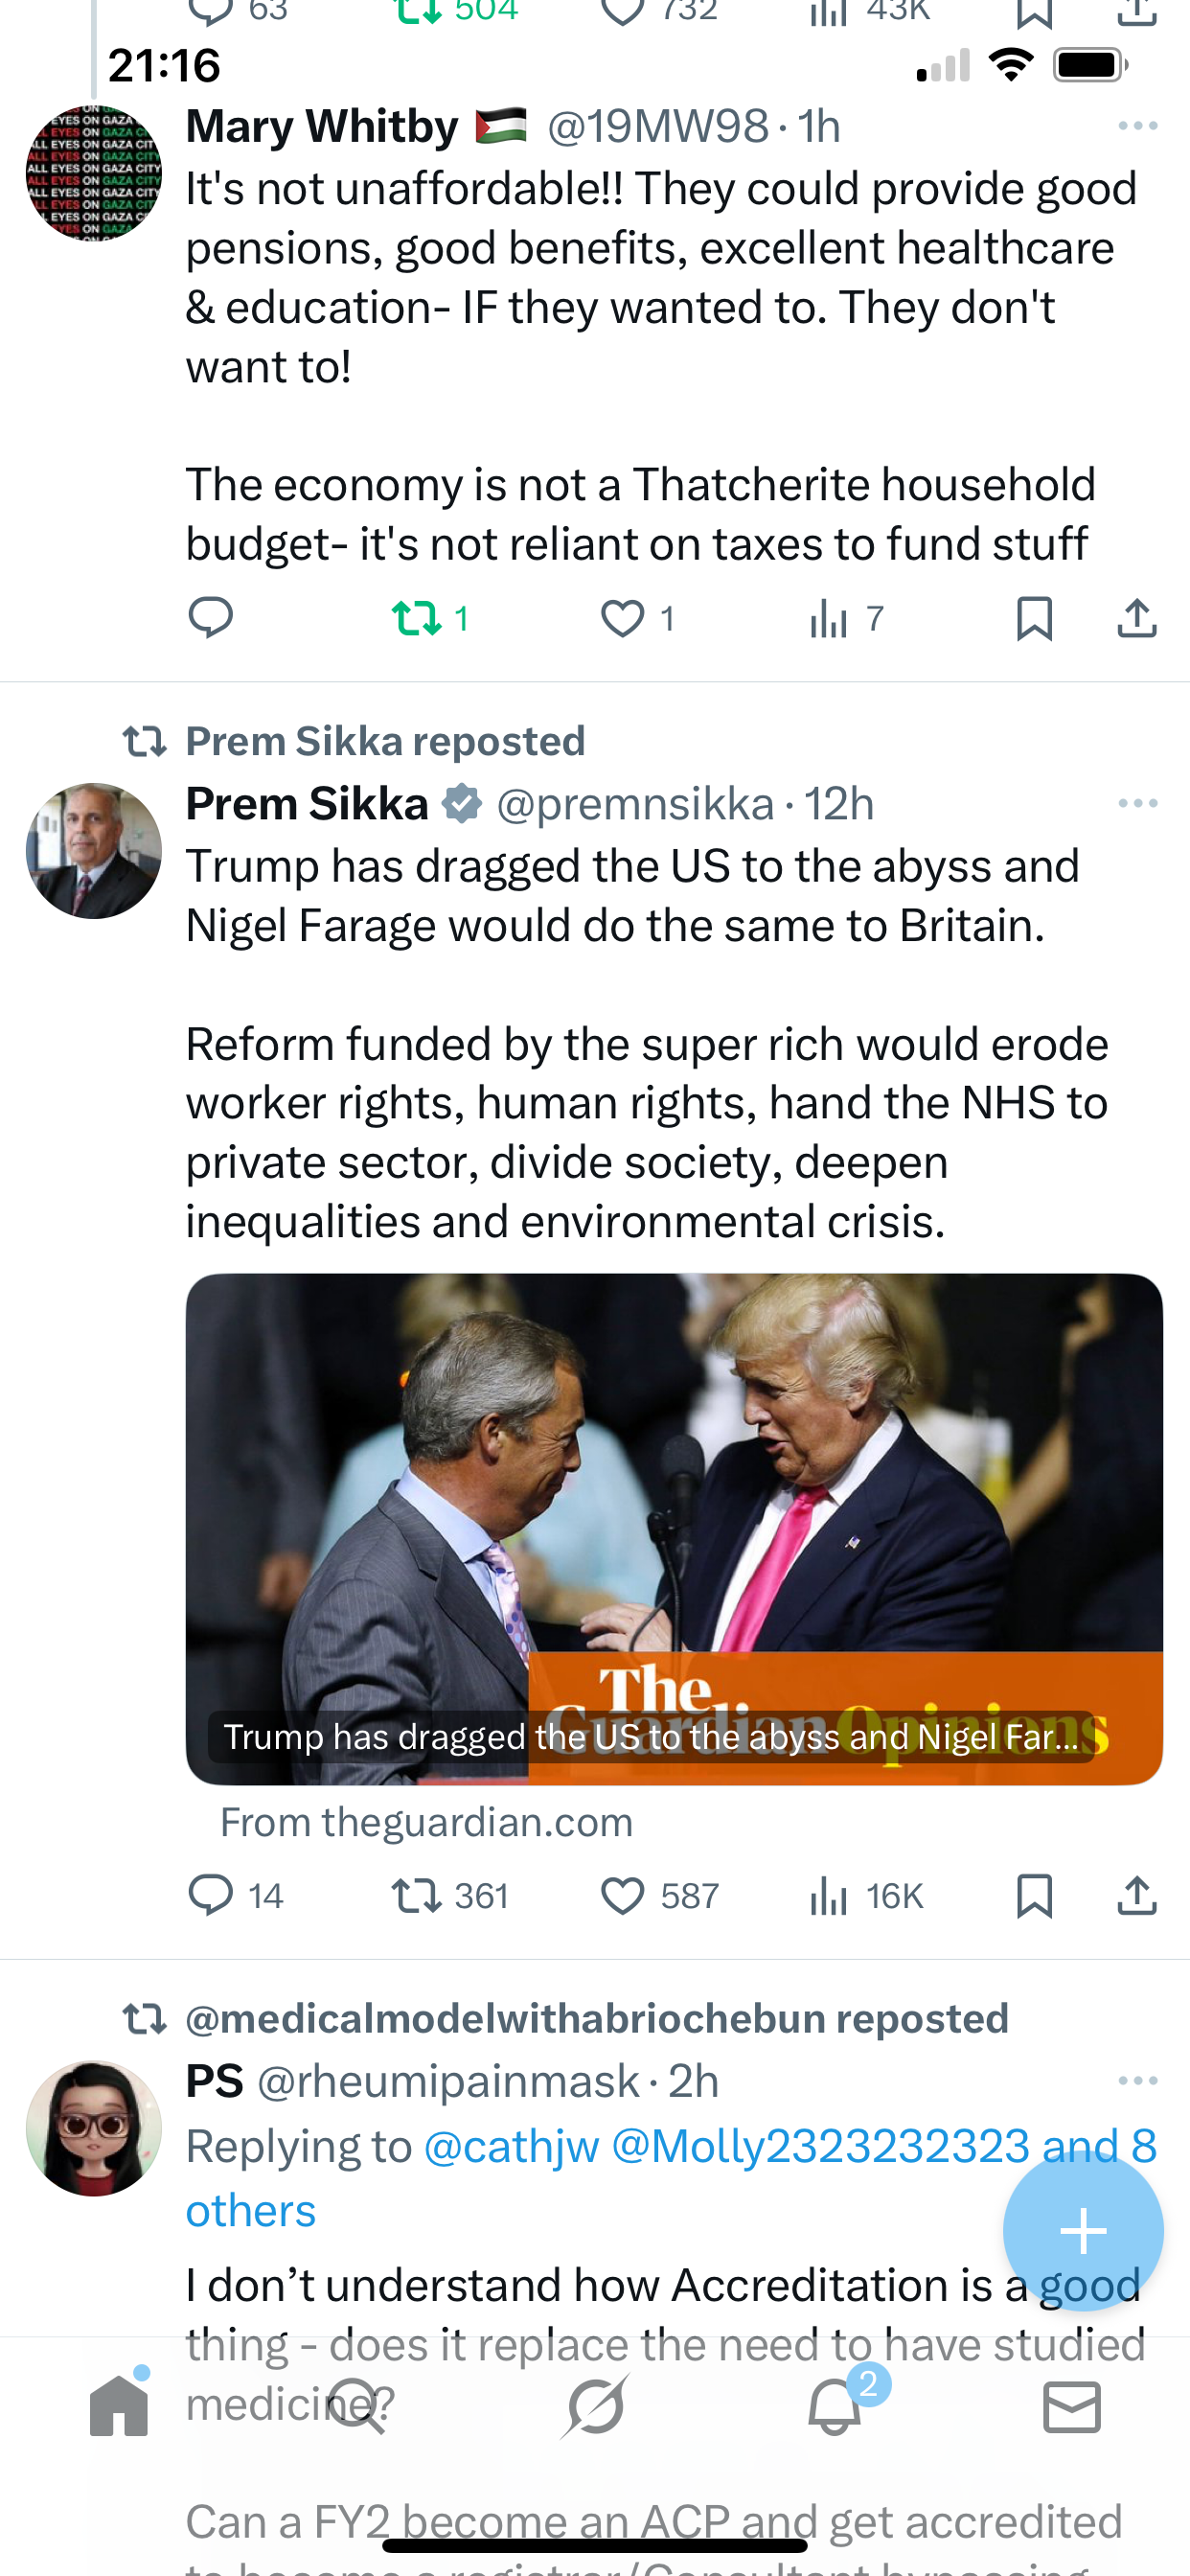Share Mary Whitby's post
Viewport: 1190px width, 2576px height.
pyautogui.click(x=1137, y=618)
